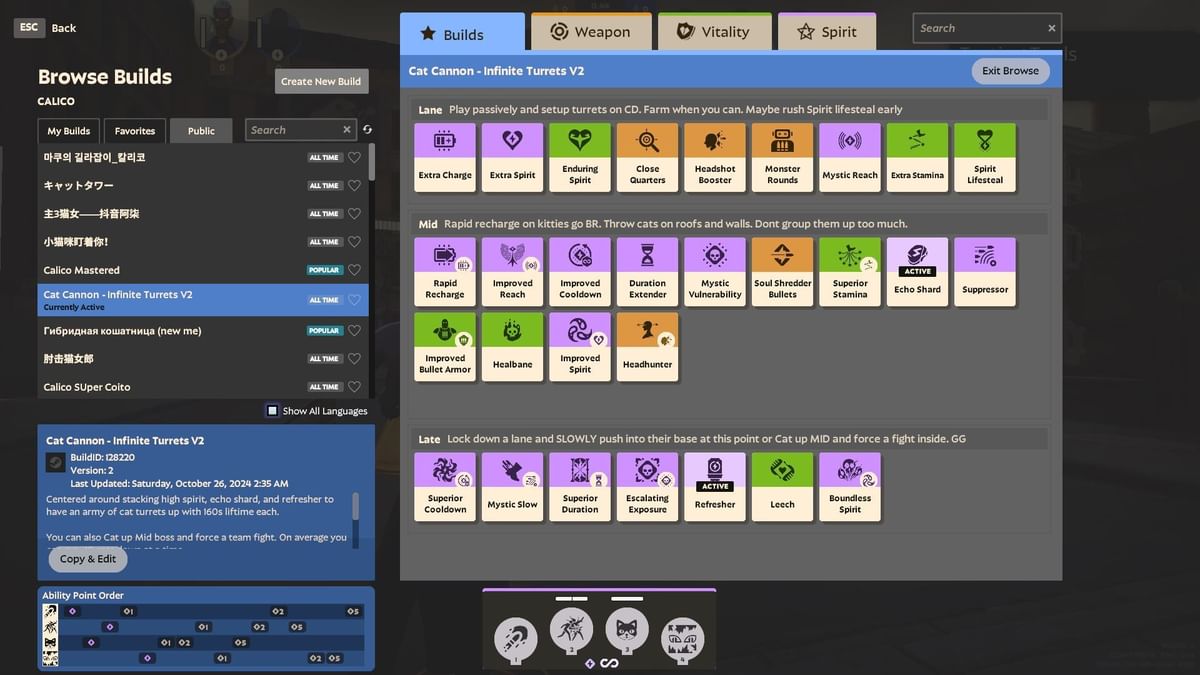Switch to the Weapon tab

click(x=591, y=32)
